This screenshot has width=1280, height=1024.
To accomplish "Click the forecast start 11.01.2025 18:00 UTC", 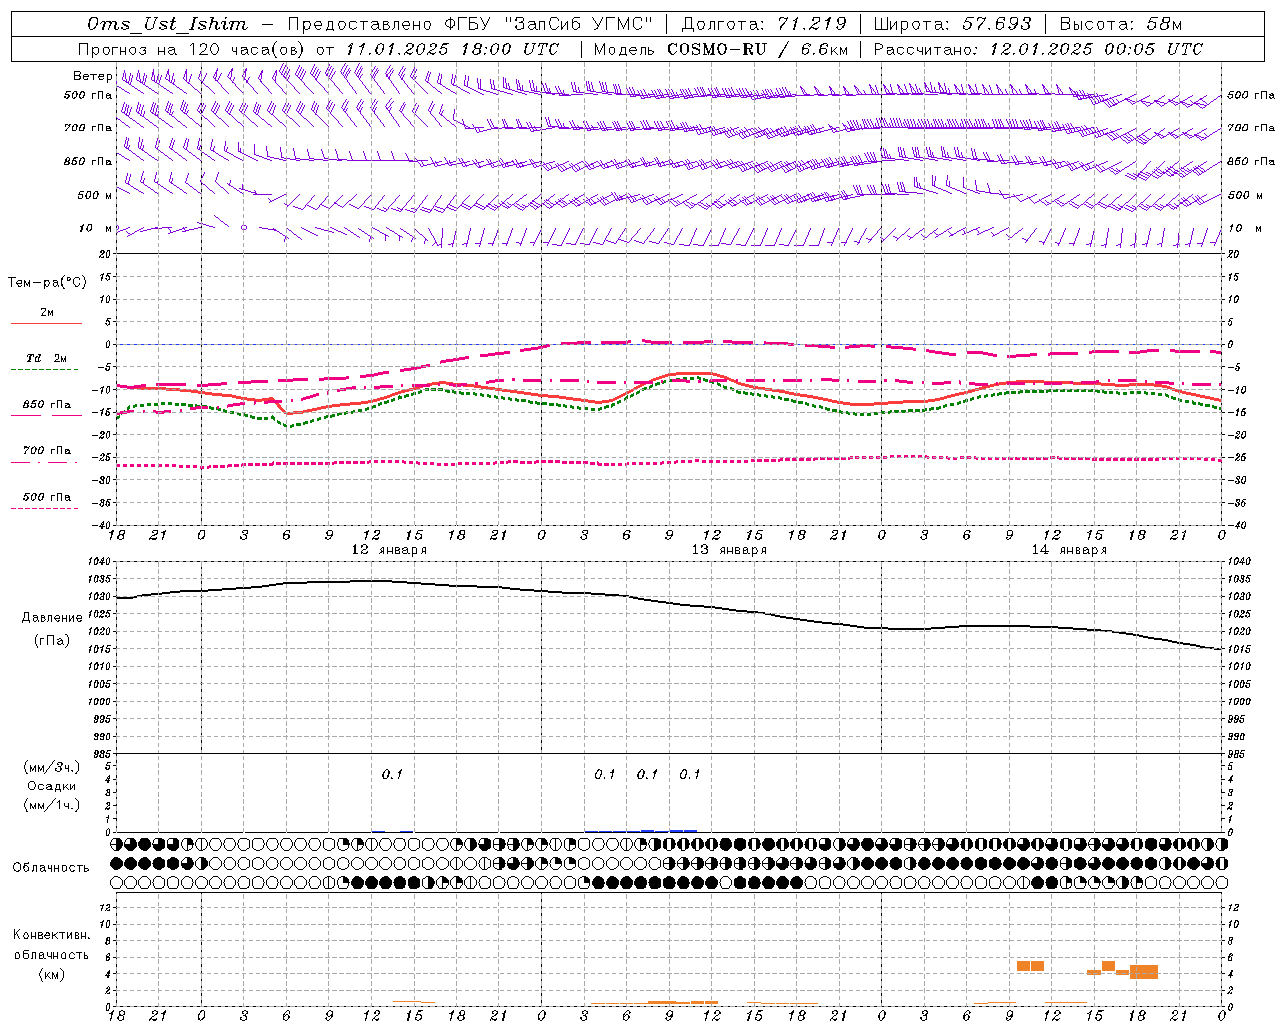I will (x=451, y=49).
